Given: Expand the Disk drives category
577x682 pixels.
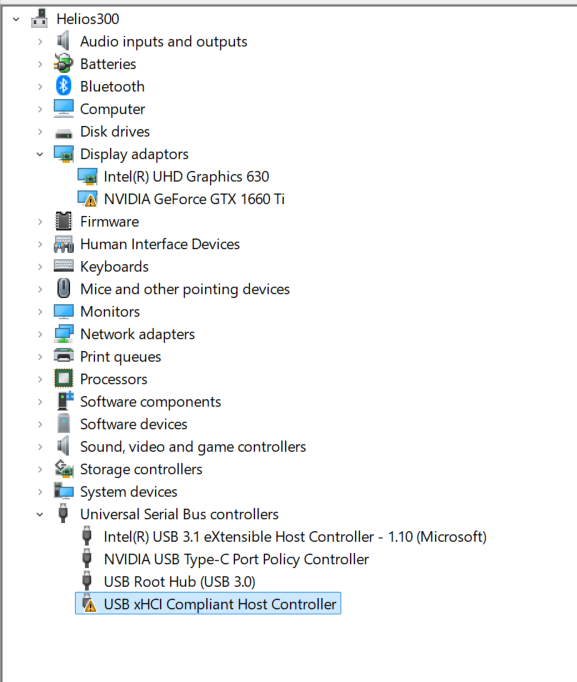Looking at the screenshot, I should (40, 132).
